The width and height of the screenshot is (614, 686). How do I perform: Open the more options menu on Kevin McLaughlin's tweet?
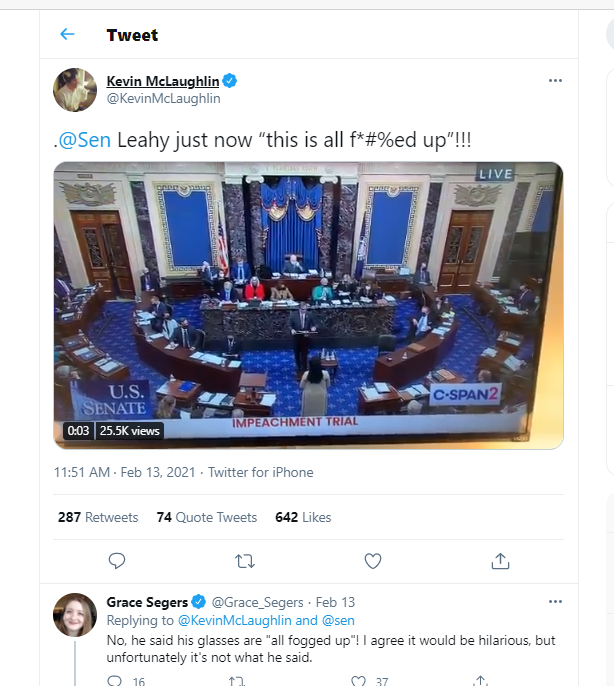point(555,80)
